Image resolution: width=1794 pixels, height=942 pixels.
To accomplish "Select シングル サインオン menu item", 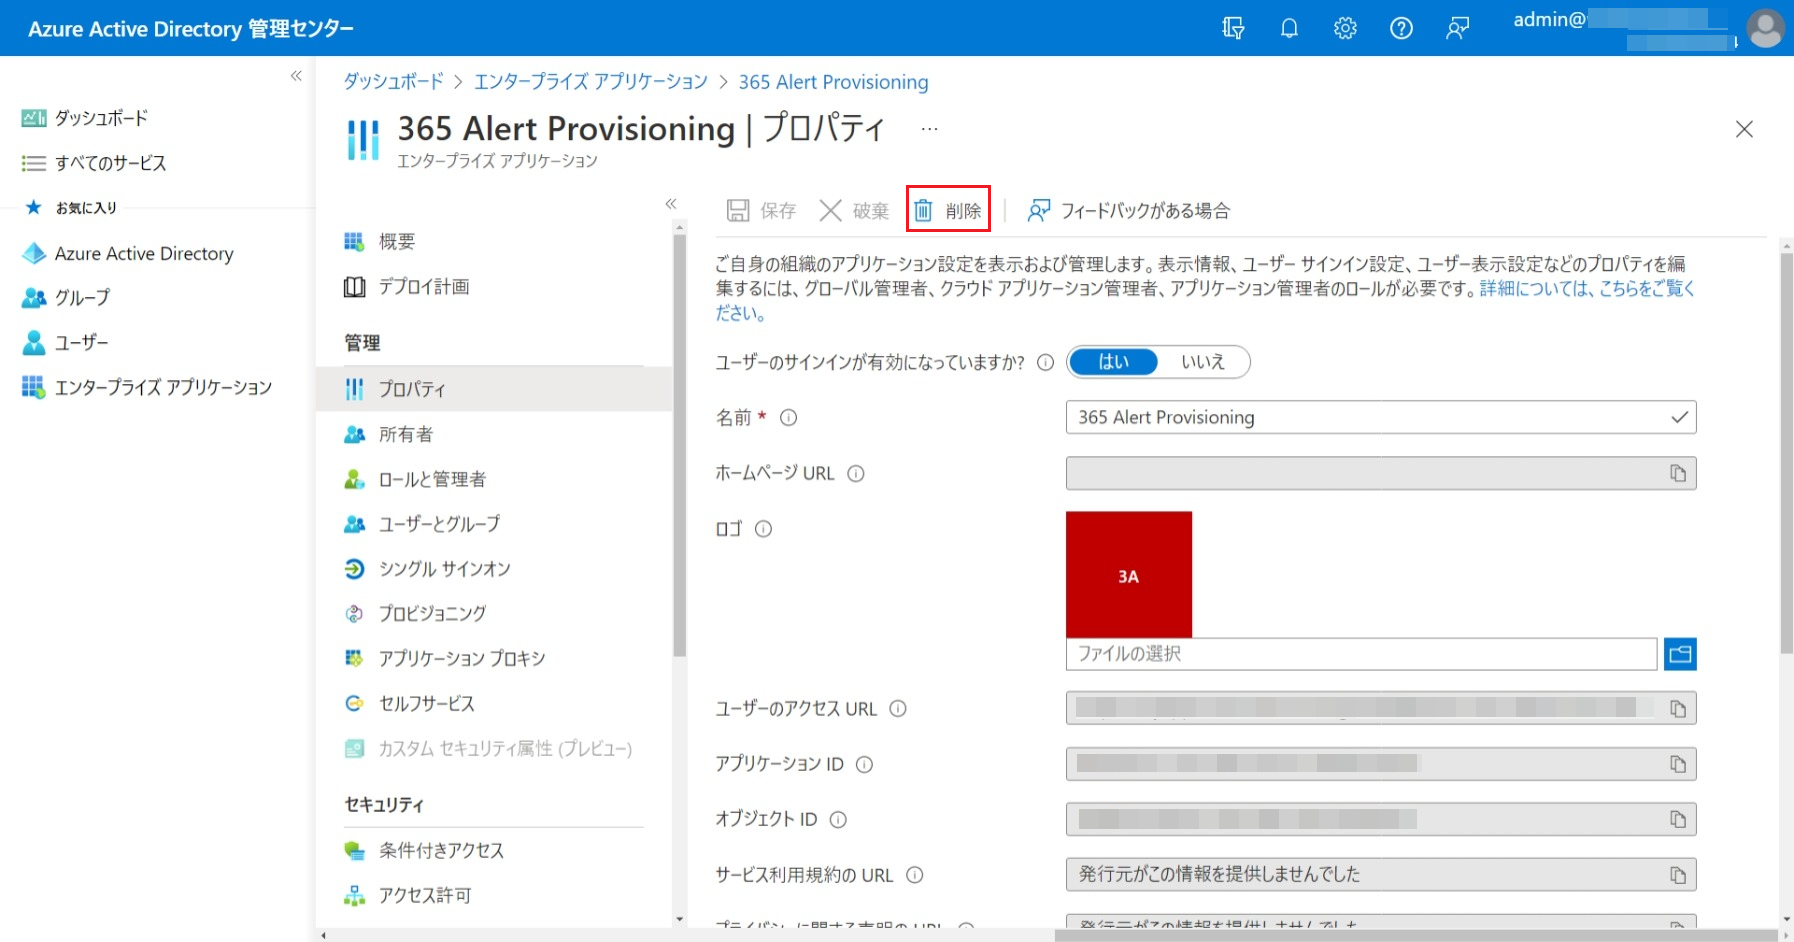I will pyautogui.click(x=444, y=569).
